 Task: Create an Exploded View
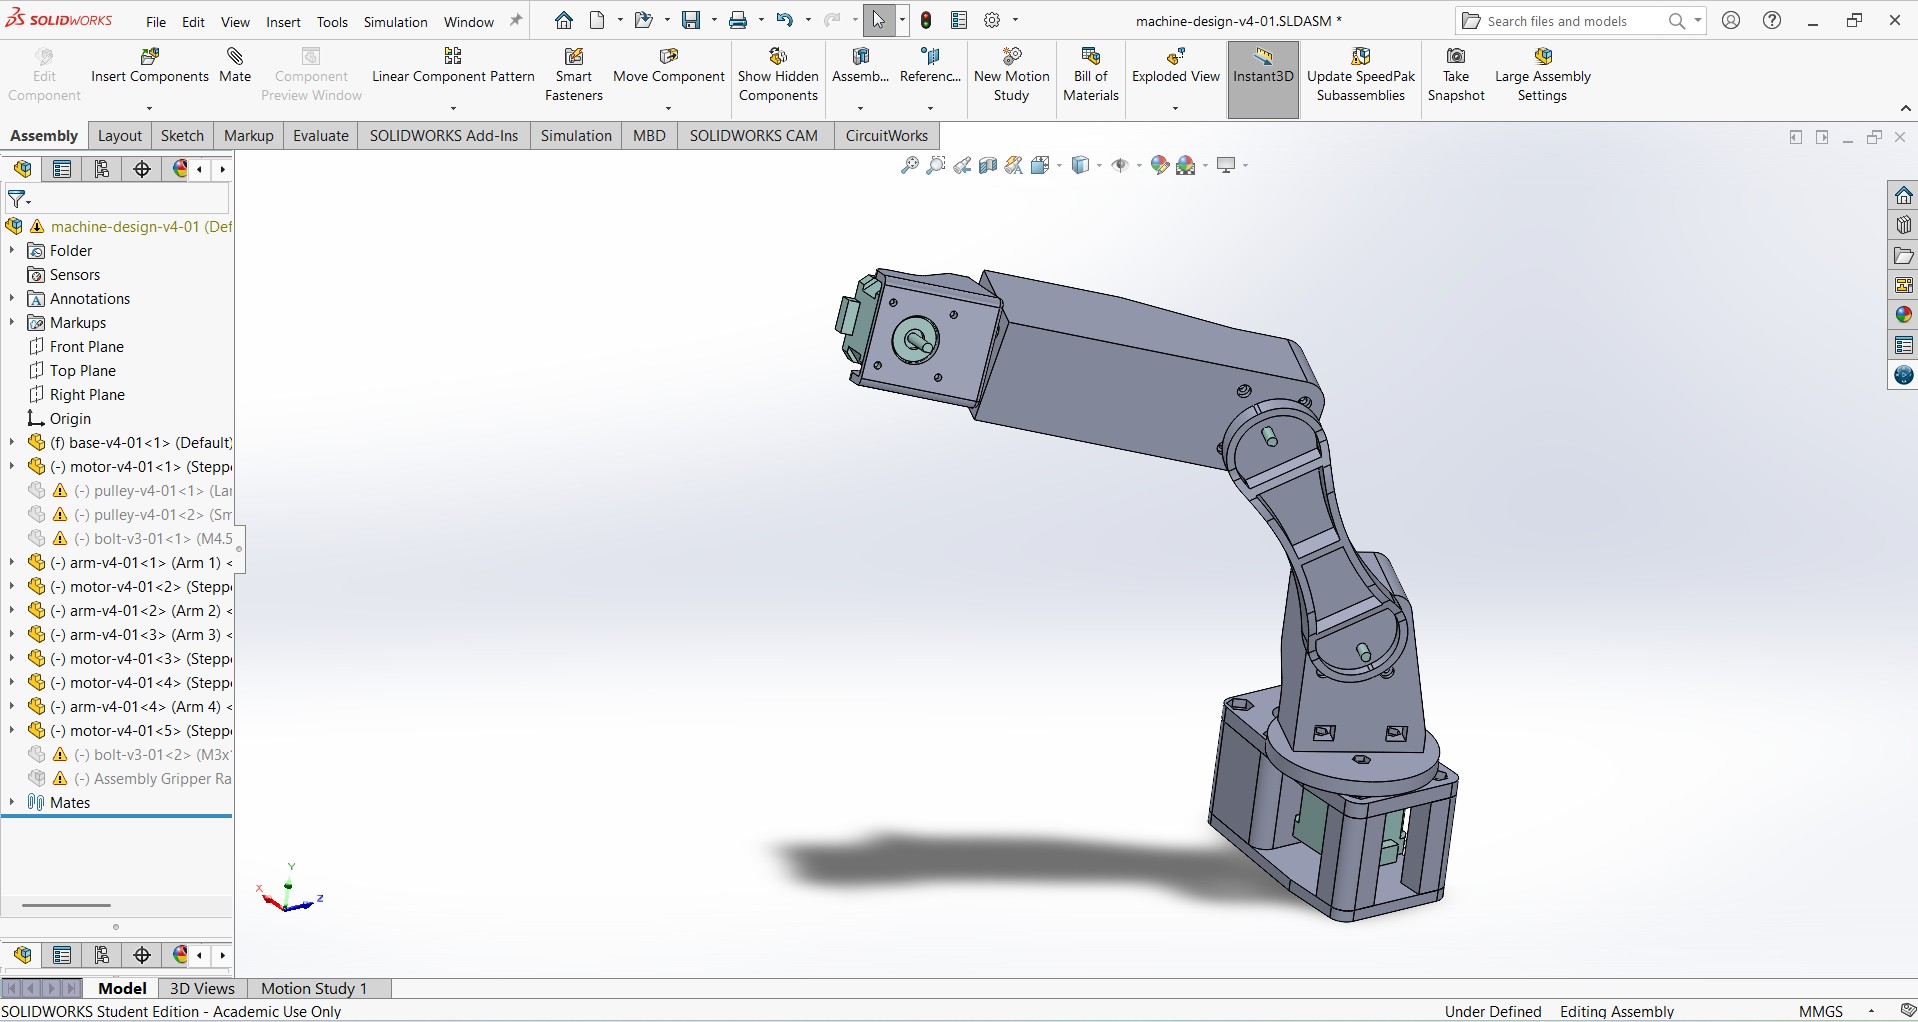pyautogui.click(x=1175, y=66)
